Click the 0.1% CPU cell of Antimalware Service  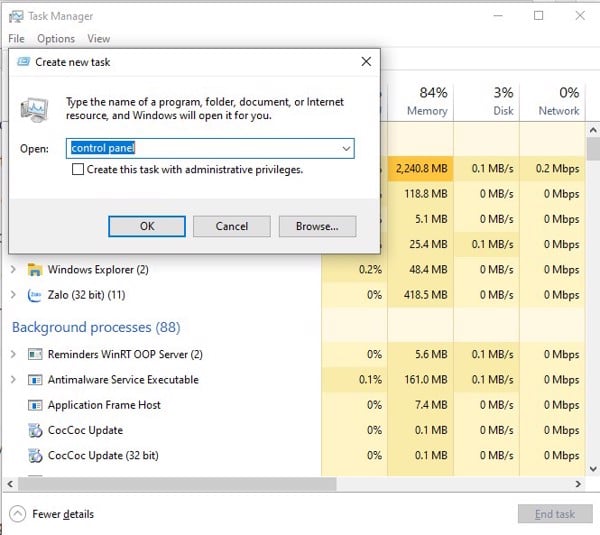tap(354, 380)
